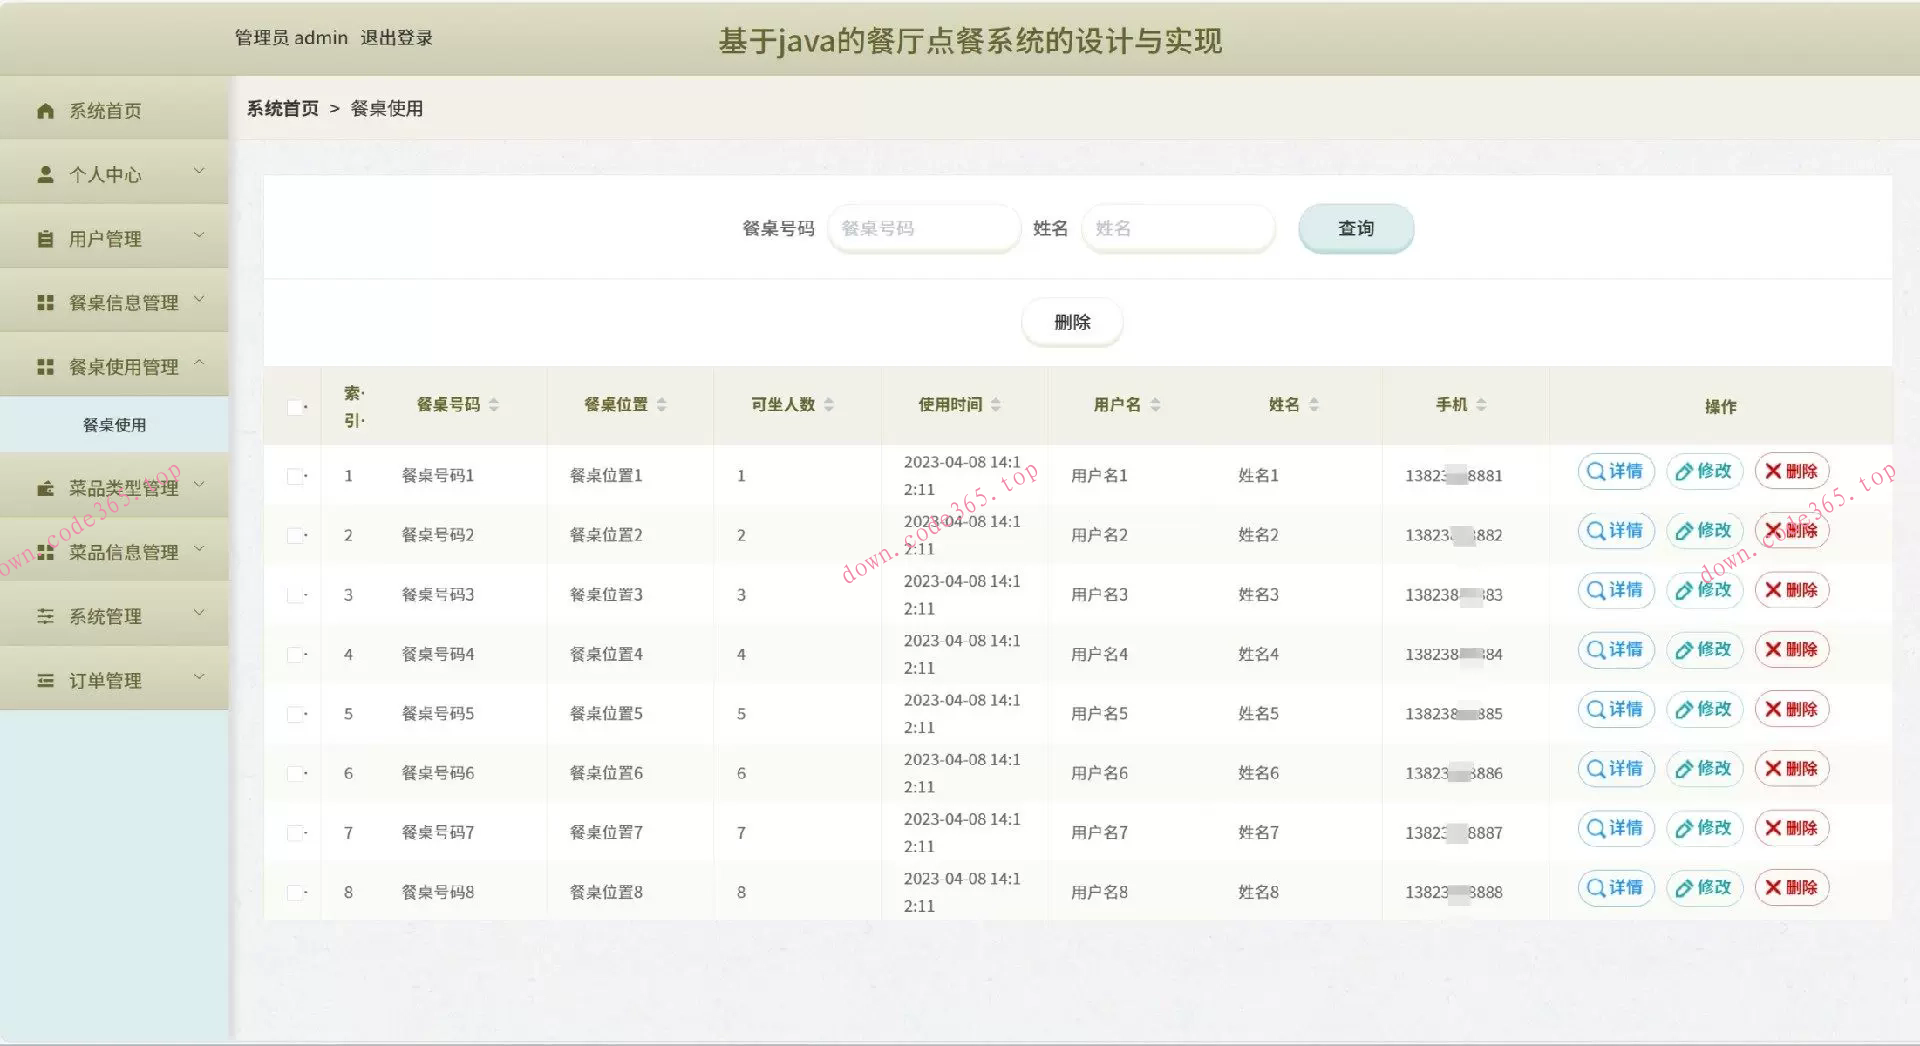
Task: Select the 餐桌使用 submenu item
Action: (x=113, y=424)
